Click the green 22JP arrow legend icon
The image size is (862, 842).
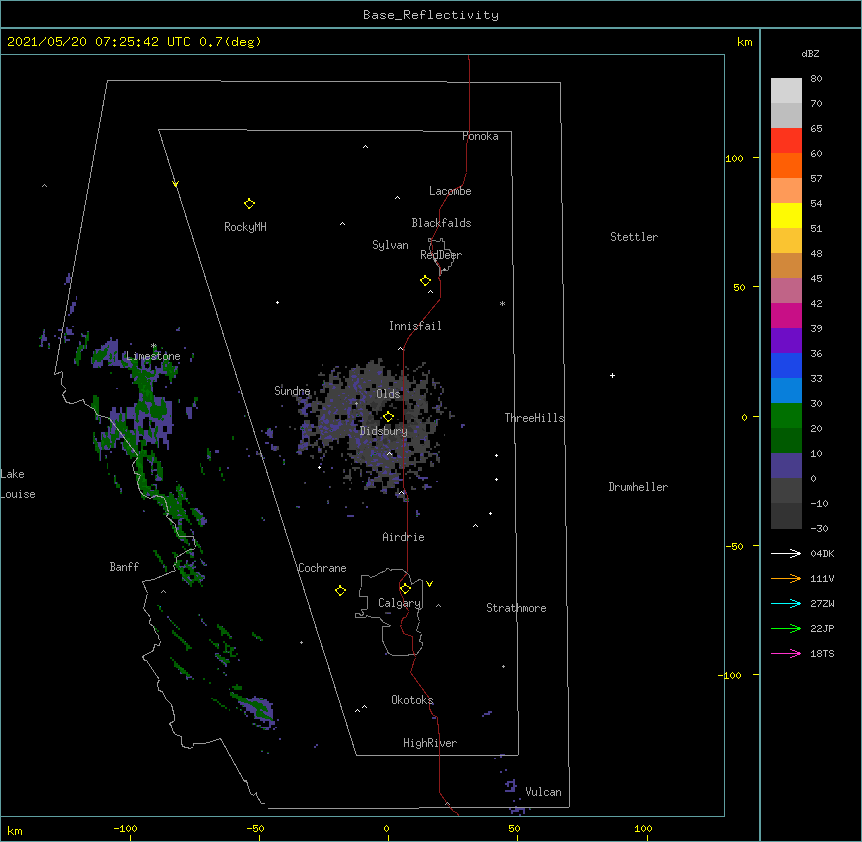pyautogui.click(x=786, y=628)
